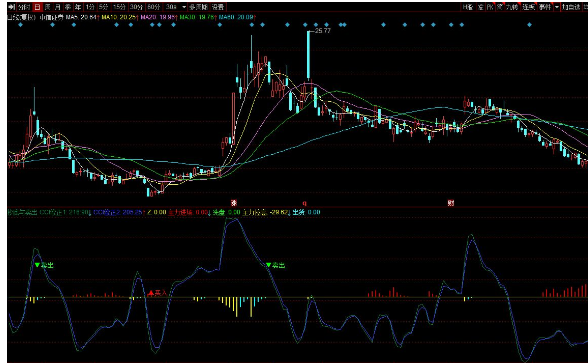Switch to the 60分 sixty-minute chart
The image size is (588, 363).
click(153, 7)
